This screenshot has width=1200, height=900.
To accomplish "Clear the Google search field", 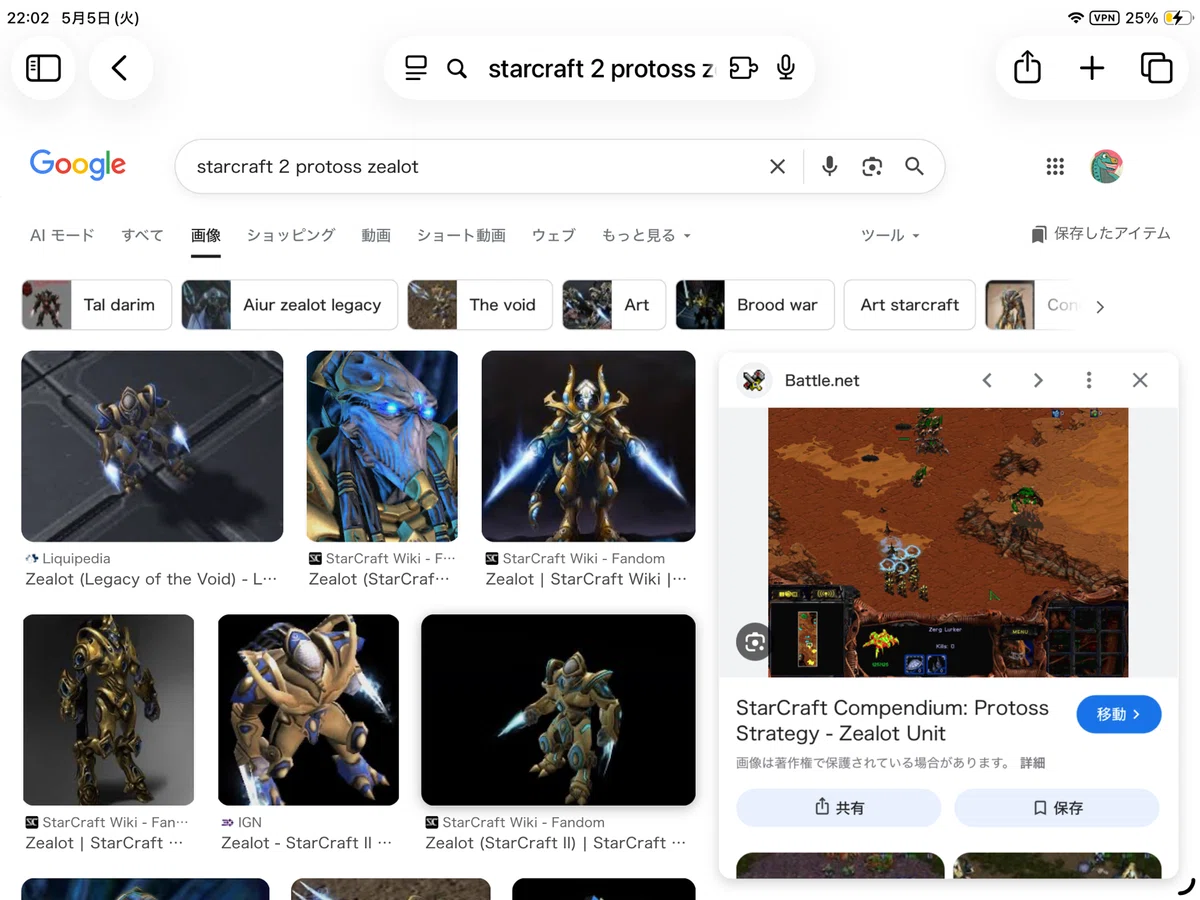I will point(777,167).
